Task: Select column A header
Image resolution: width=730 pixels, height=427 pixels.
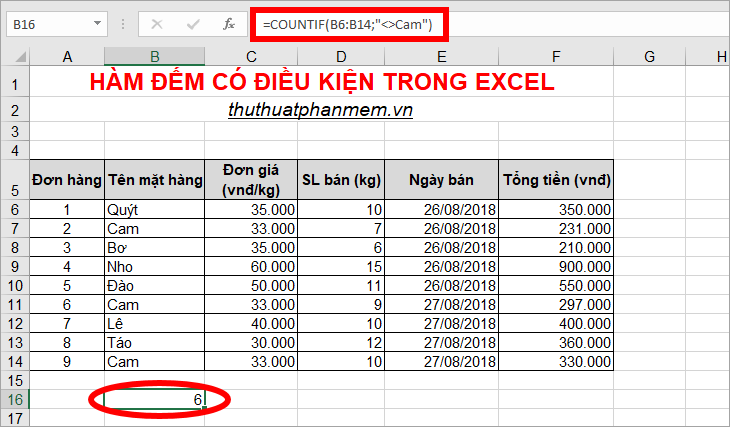Action: click(x=67, y=57)
